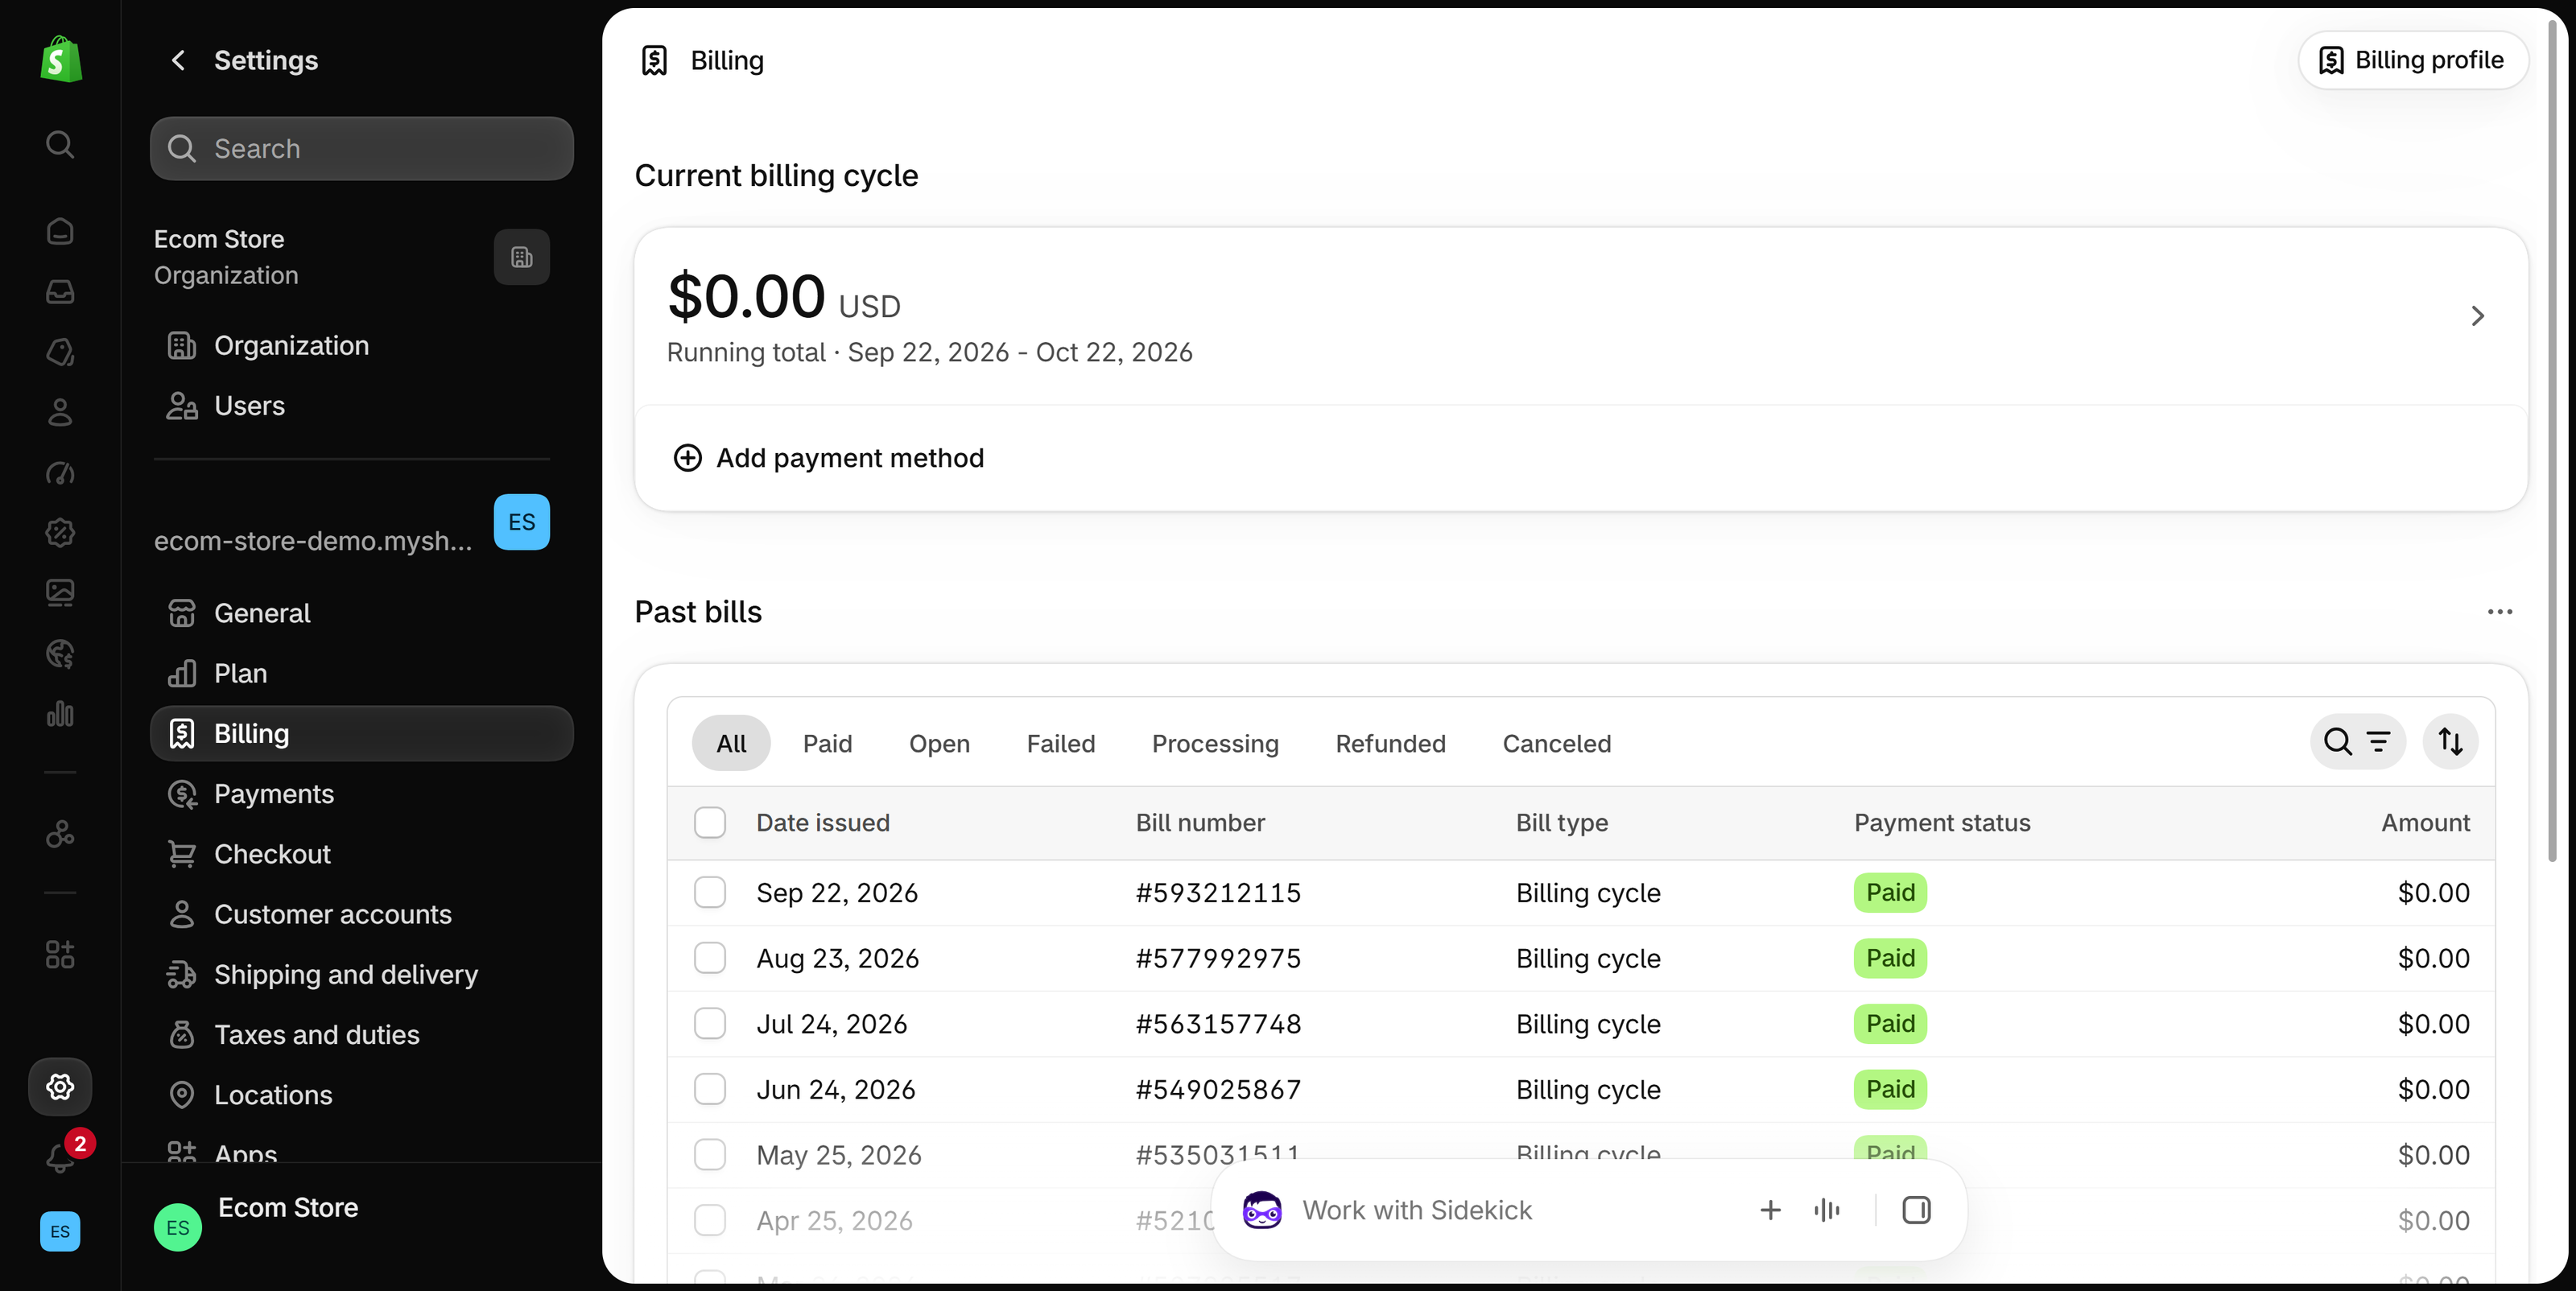Image resolution: width=2576 pixels, height=1291 pixels.
Task: Check the Sep 22, 2026 bill row
Action: click(710, 892)
